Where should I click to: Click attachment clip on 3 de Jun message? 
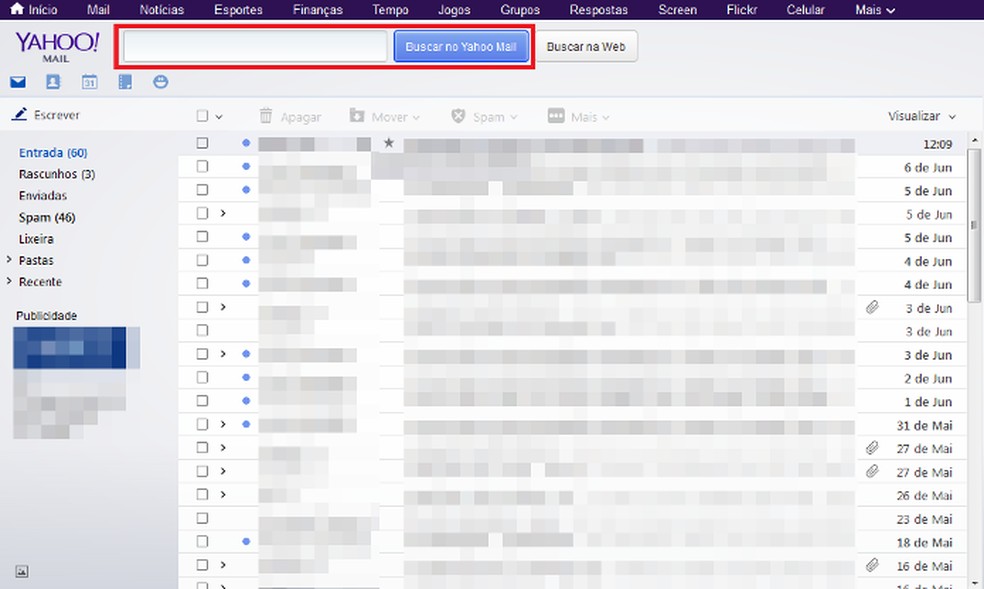pos(872,307)
